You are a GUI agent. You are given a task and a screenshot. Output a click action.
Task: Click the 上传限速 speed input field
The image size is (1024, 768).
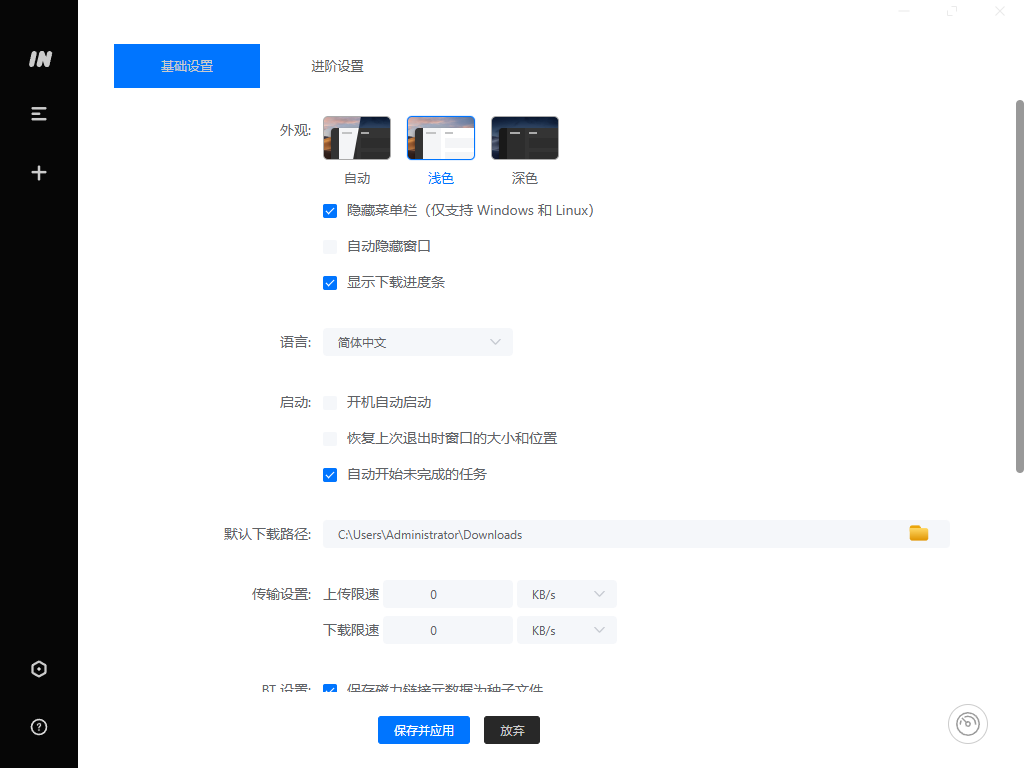[447, 593]
